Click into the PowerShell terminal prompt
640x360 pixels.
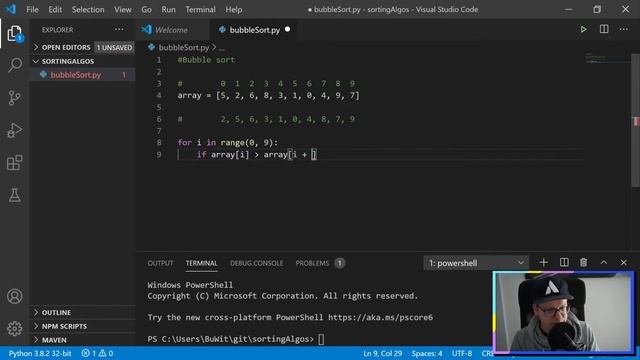tap(321, 339)
